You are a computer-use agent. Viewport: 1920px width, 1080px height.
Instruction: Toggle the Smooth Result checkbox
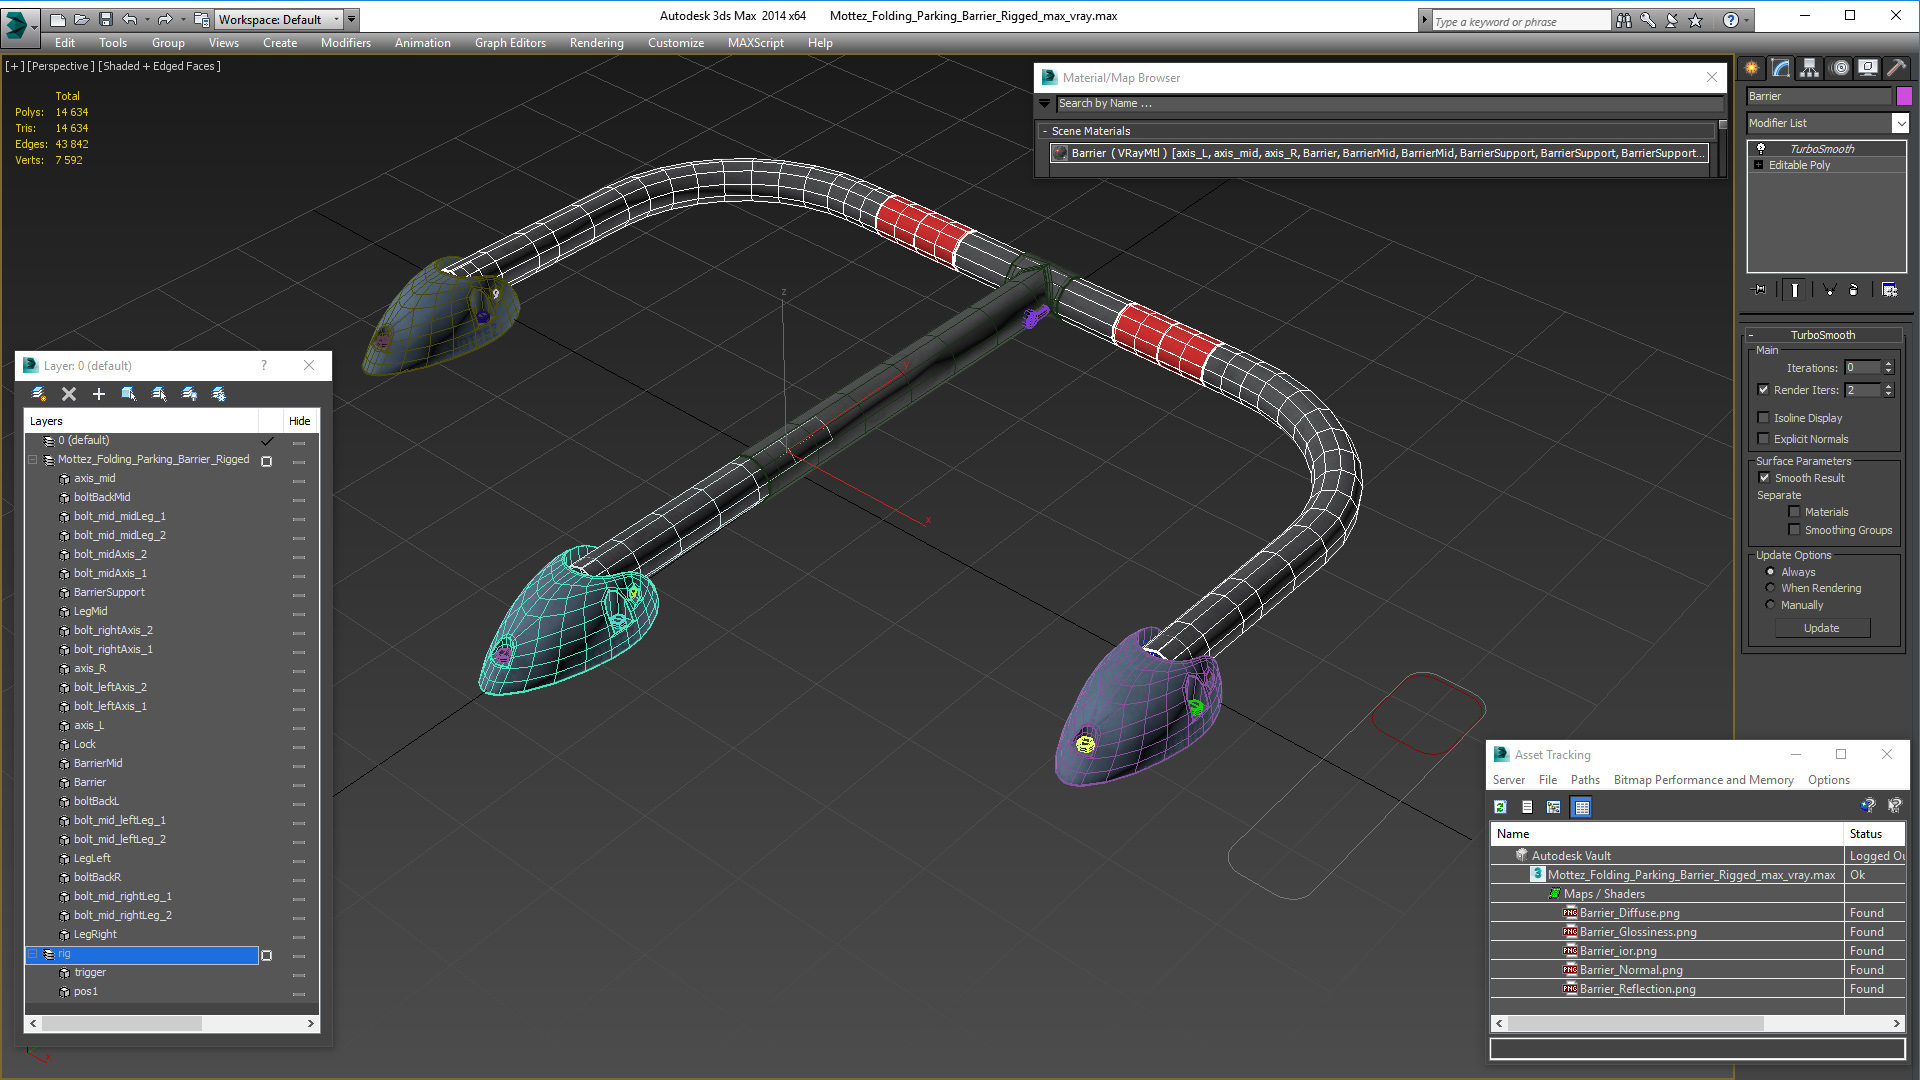coord(1765,478)
